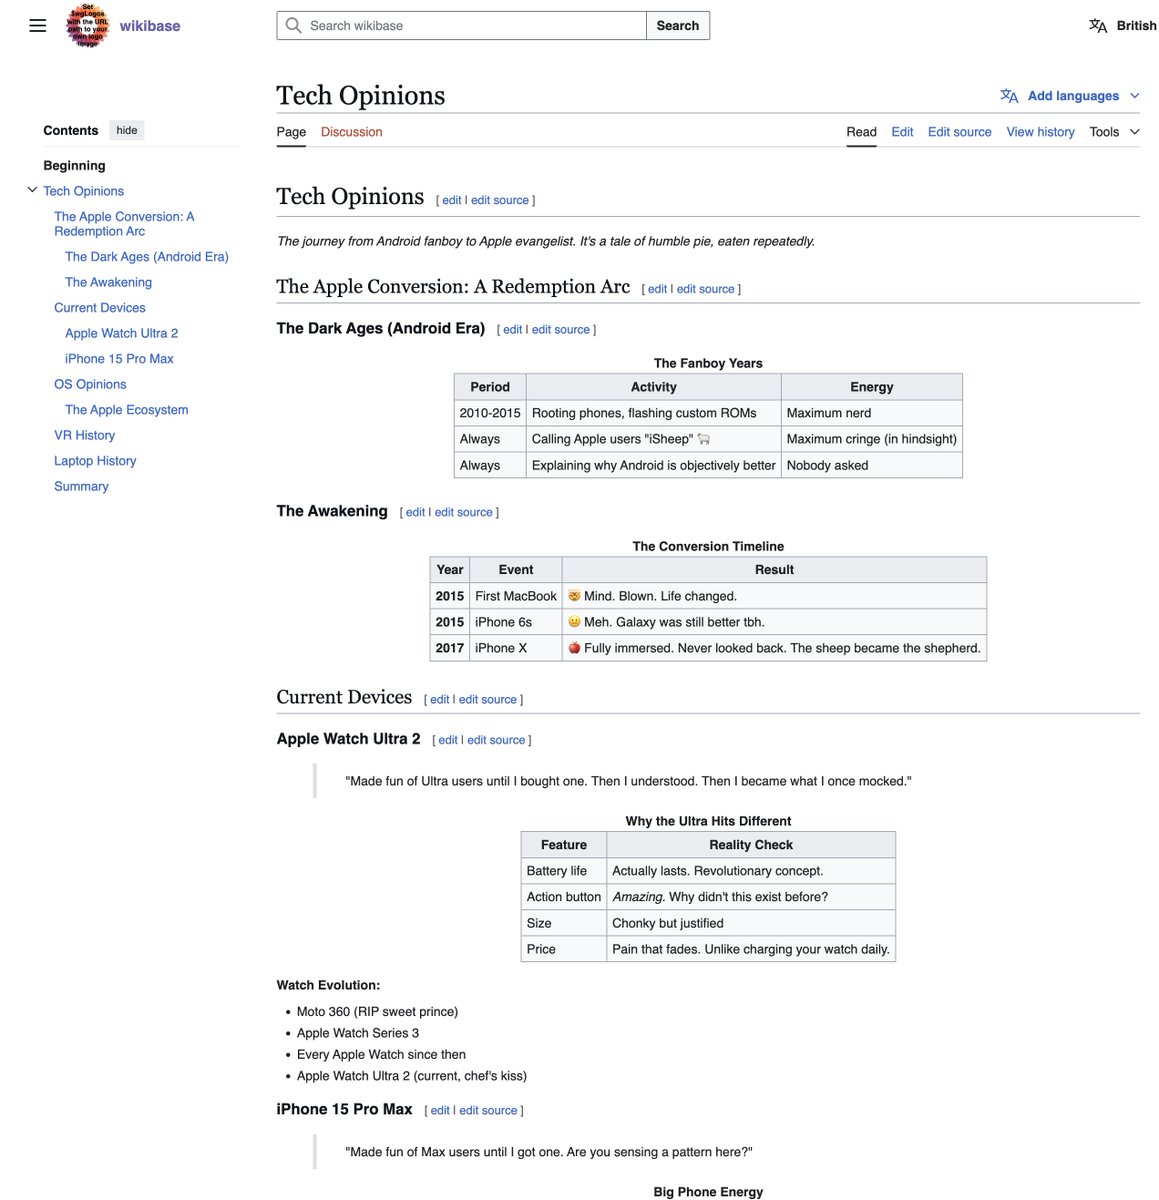Select the Read tab
The width and height of the screenshot is (1159, 1200).
click(861, 132)
